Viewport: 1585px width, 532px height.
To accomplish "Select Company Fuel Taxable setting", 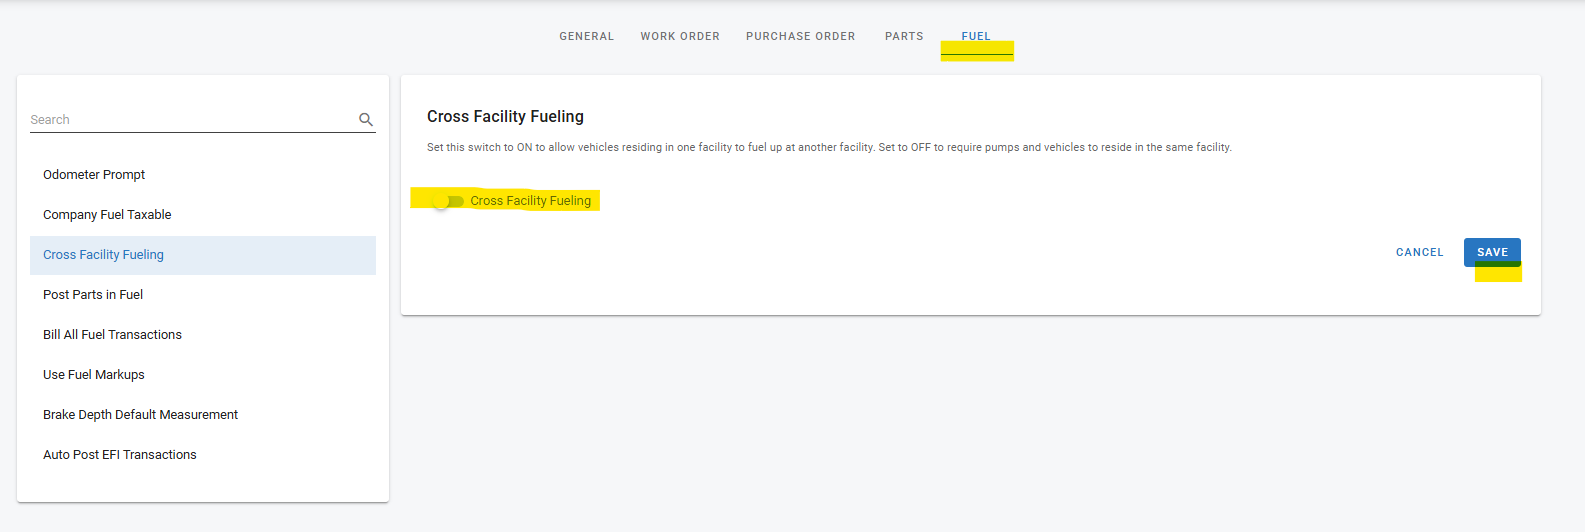I will coord(107,215).
